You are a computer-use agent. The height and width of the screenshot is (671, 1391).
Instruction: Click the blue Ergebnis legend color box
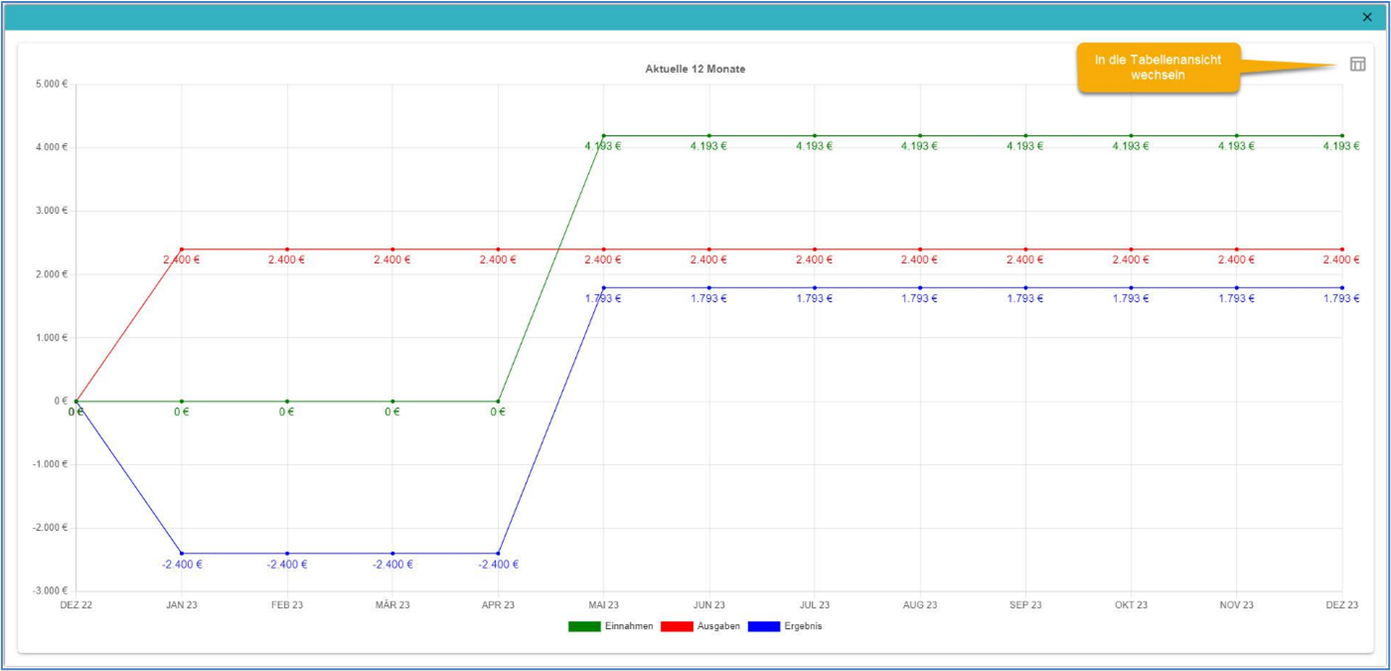[764, 627]
